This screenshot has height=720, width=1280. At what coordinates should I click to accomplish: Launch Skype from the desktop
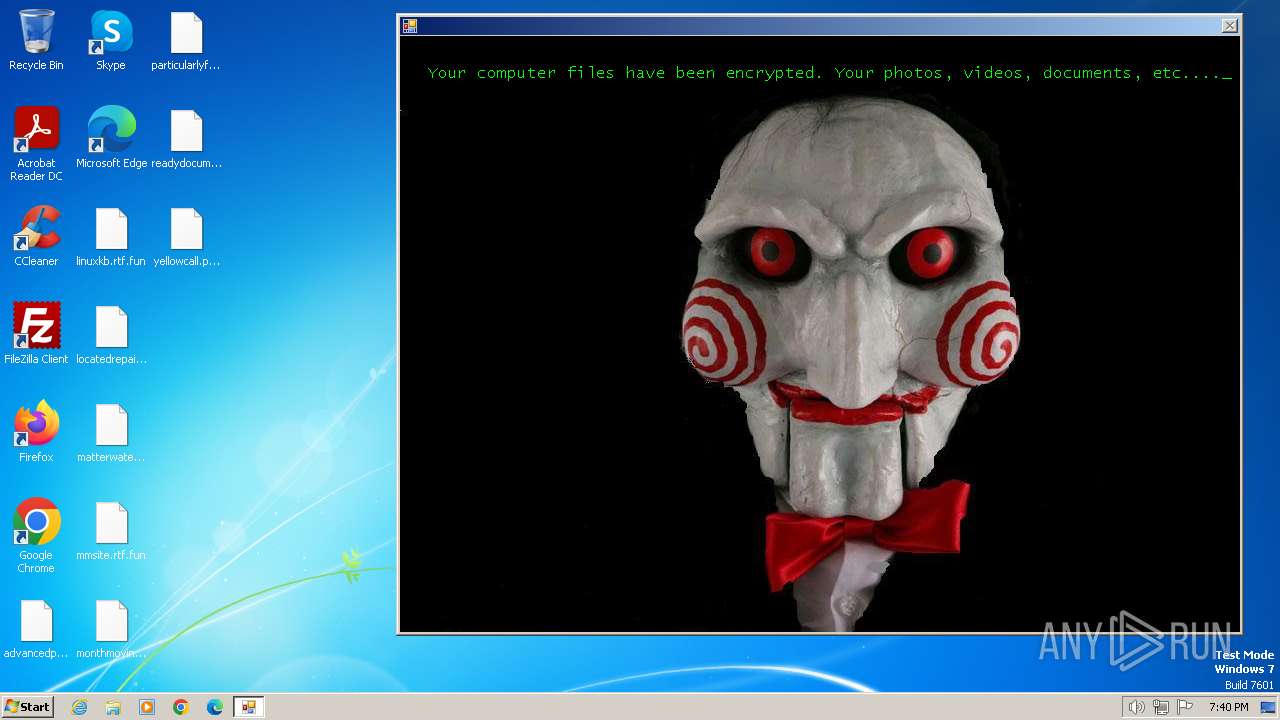coord(111,41)
